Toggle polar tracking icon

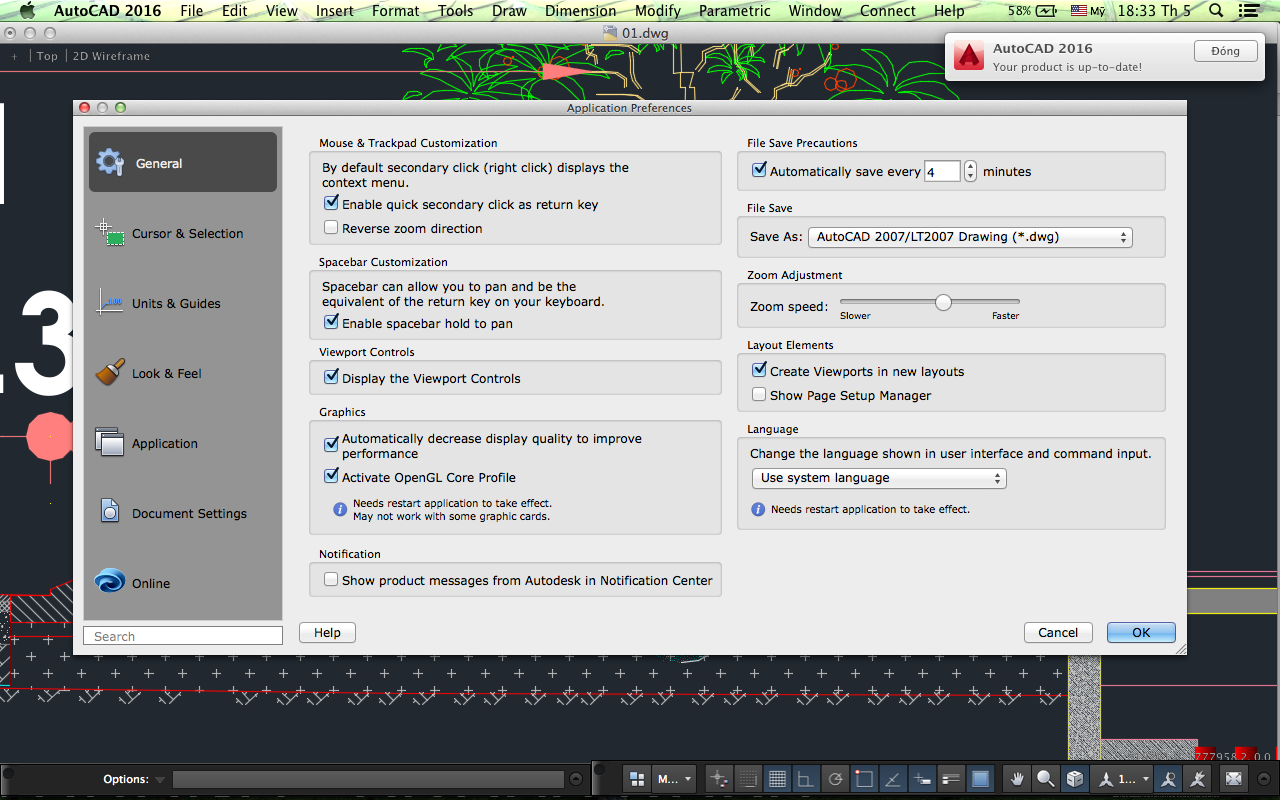coord(836,778)
